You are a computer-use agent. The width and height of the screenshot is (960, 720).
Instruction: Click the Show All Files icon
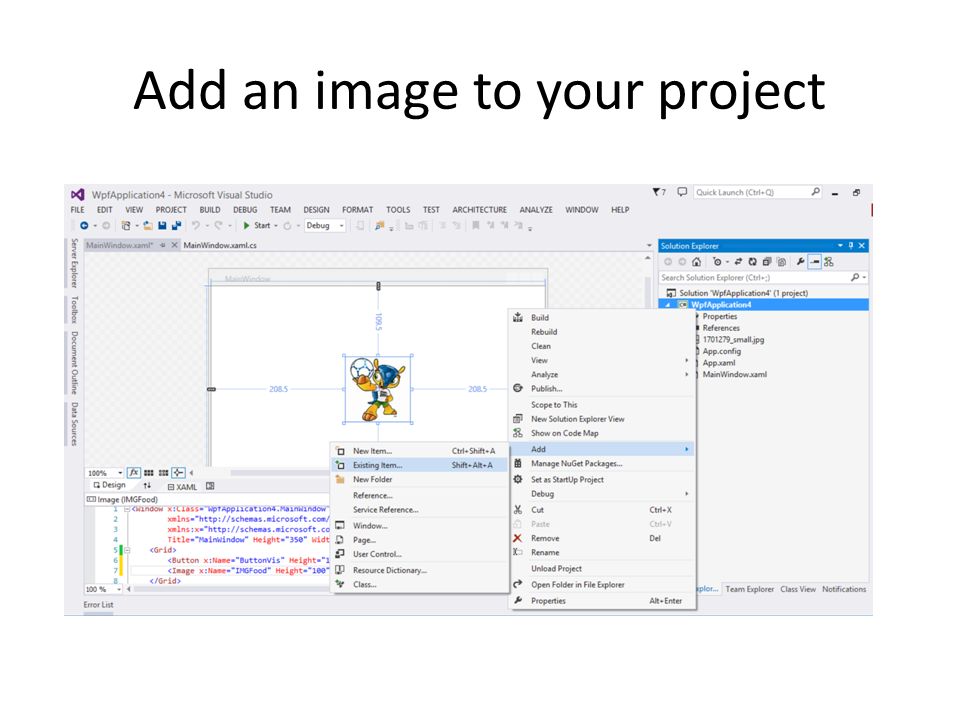781,262
